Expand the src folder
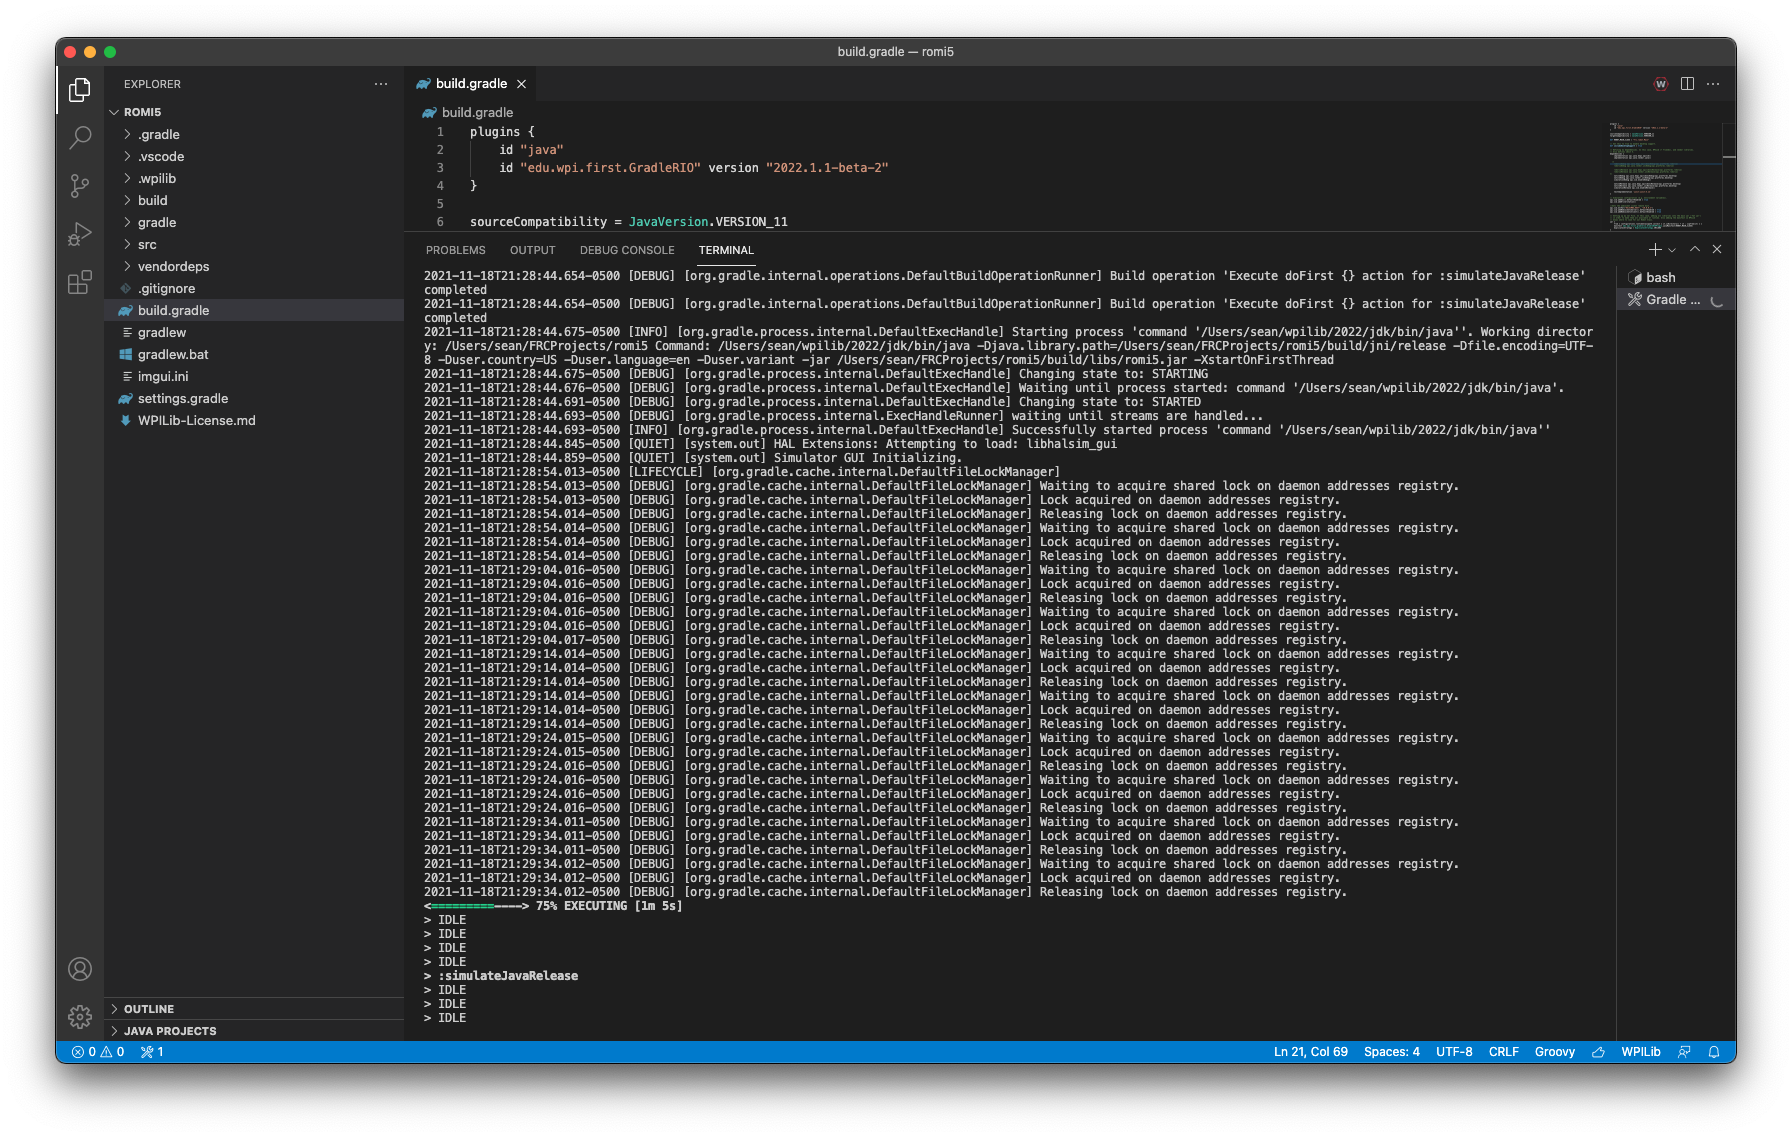 (146, 244)
